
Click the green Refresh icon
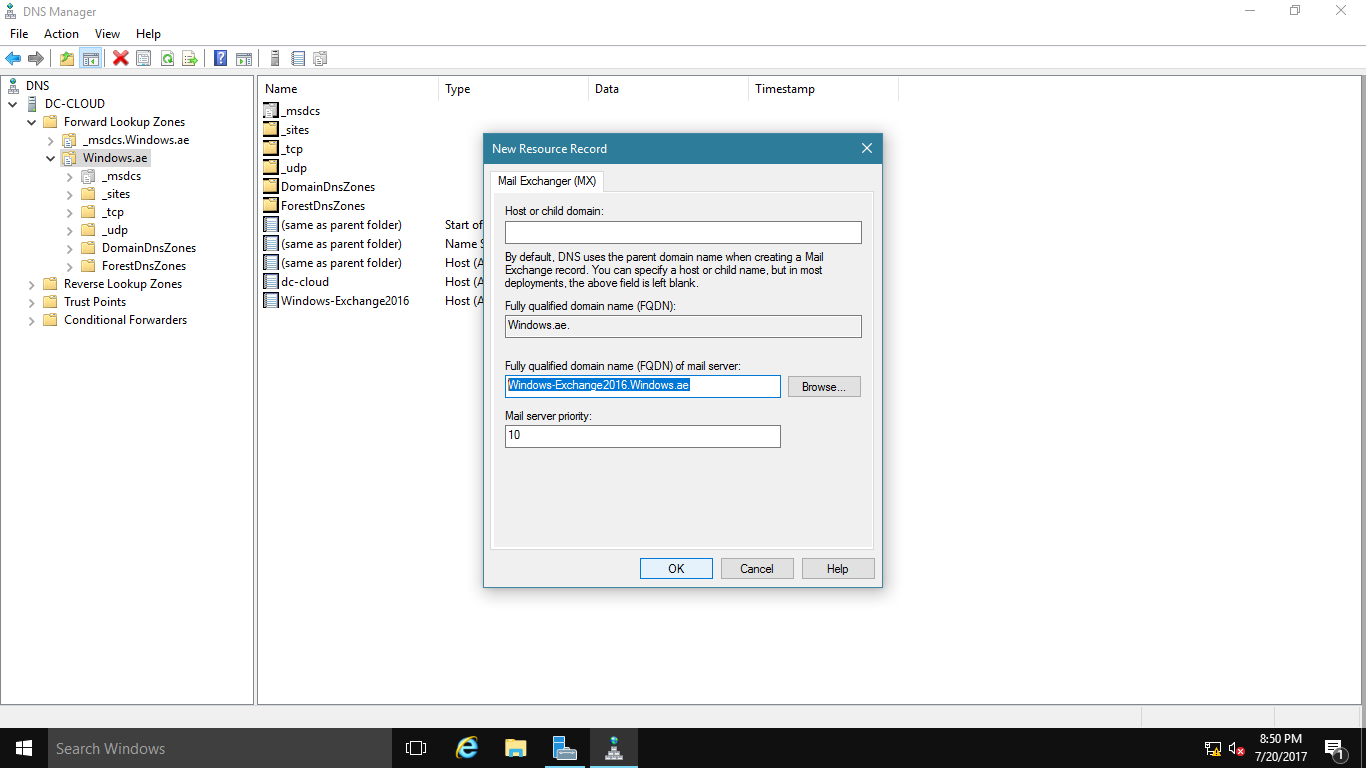167,59
